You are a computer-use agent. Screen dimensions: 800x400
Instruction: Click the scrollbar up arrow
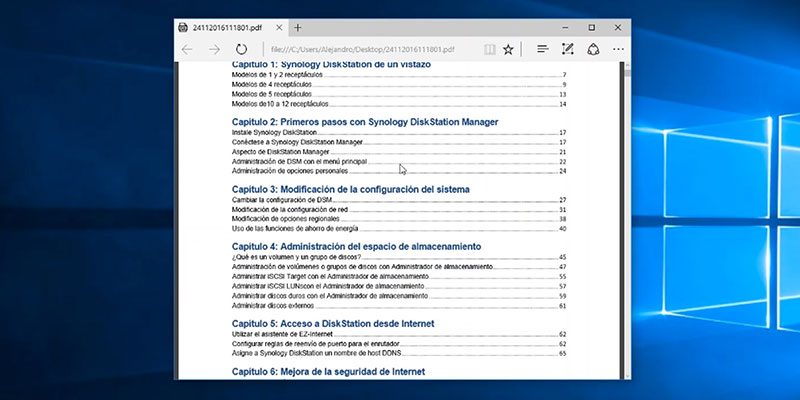(x=627, y=65)
